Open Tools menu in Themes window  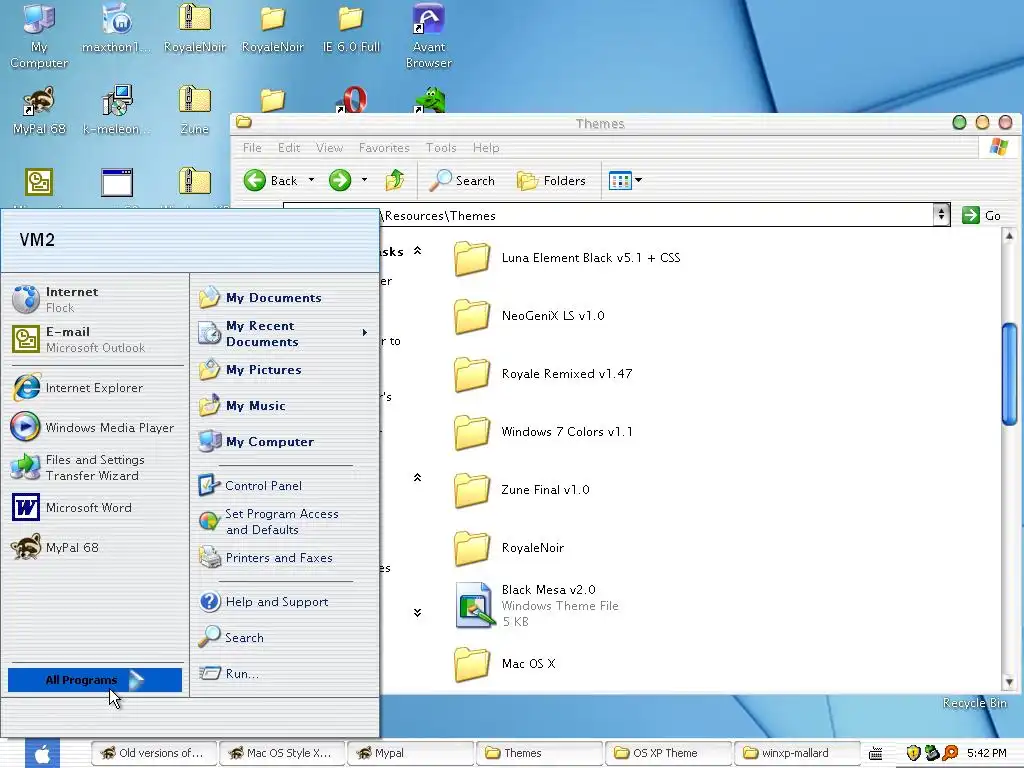pyautogui.click(x=441, y=148)
